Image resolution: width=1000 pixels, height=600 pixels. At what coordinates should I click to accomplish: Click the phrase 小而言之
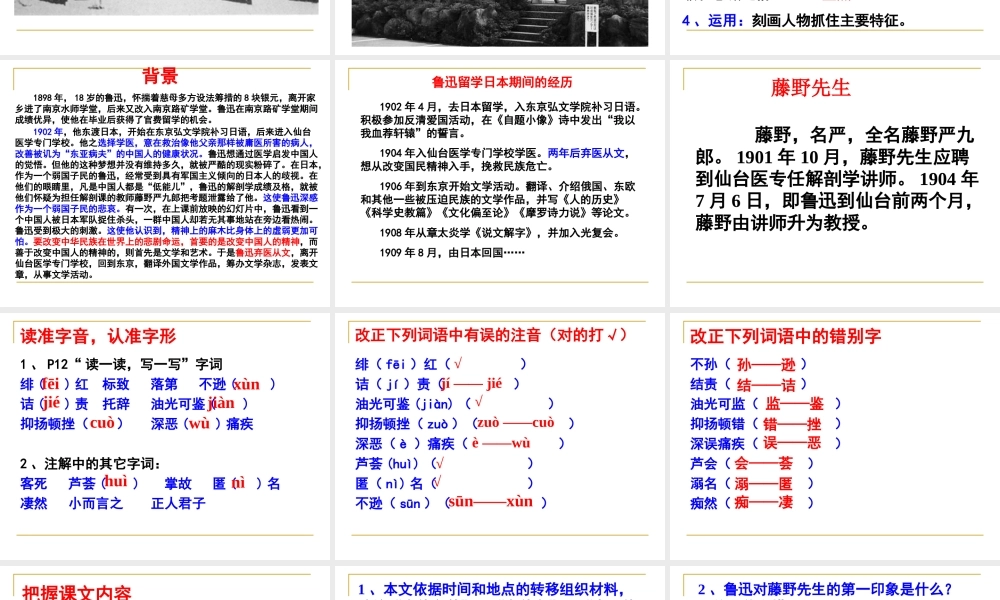(96, 504)
